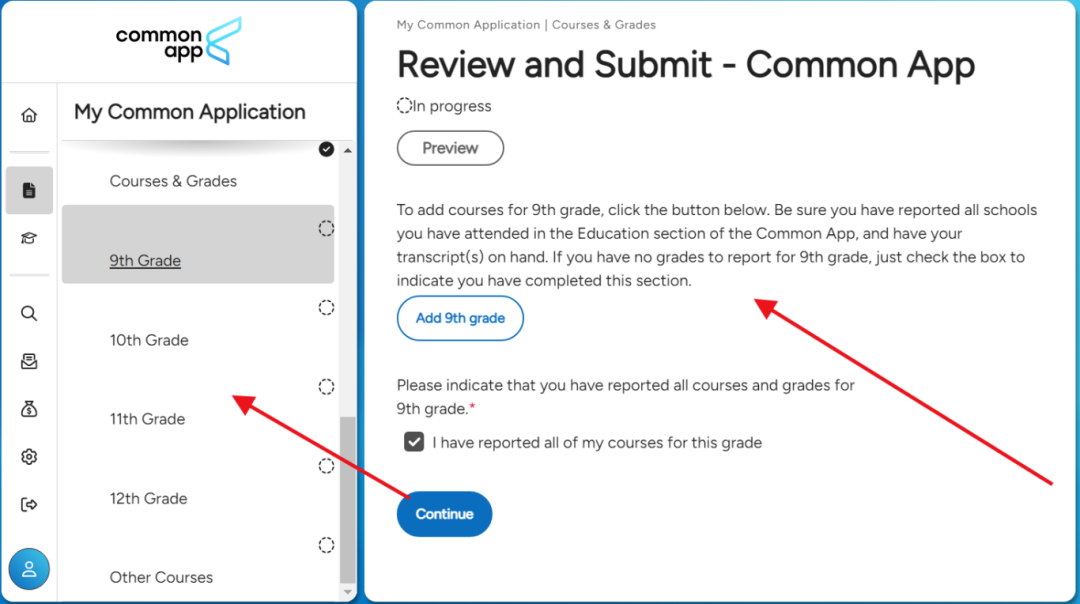This screenshot has width=1080, height=604.
Task: Click the graduation cap colleges icon
Action: tap(29, 238)
